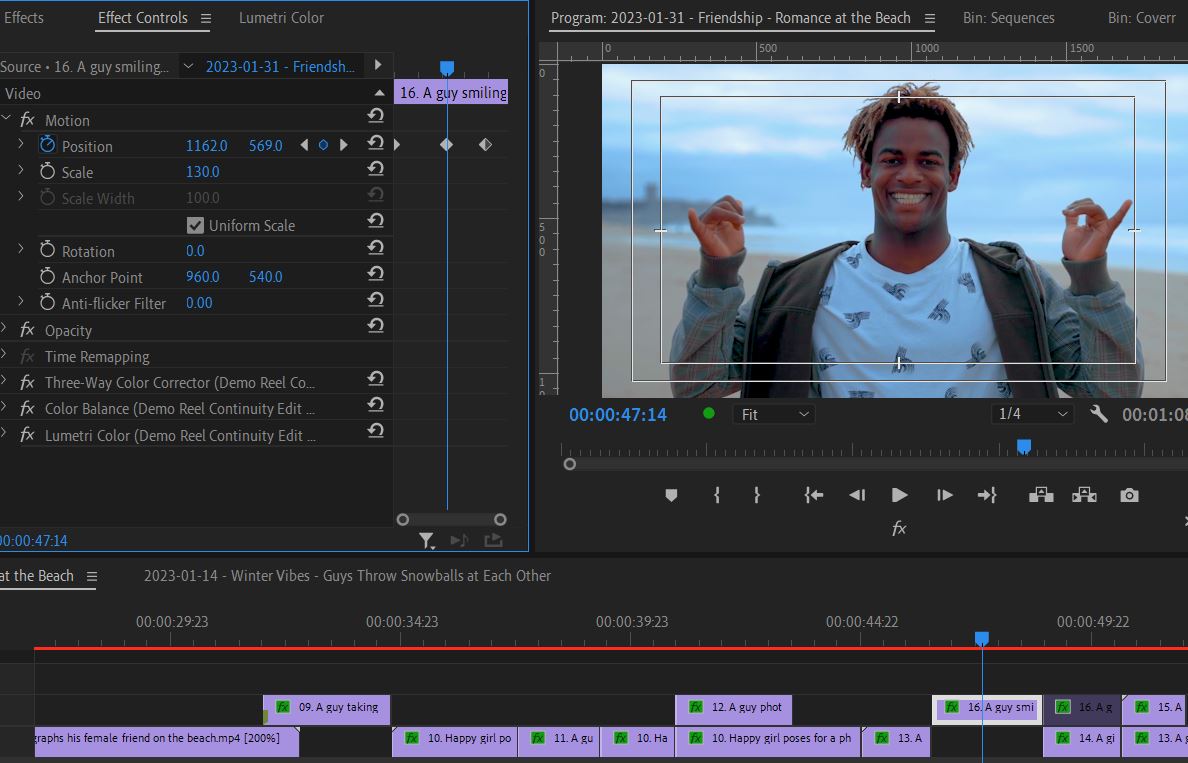Expand the Time Remapping effect

pos(4,355)
